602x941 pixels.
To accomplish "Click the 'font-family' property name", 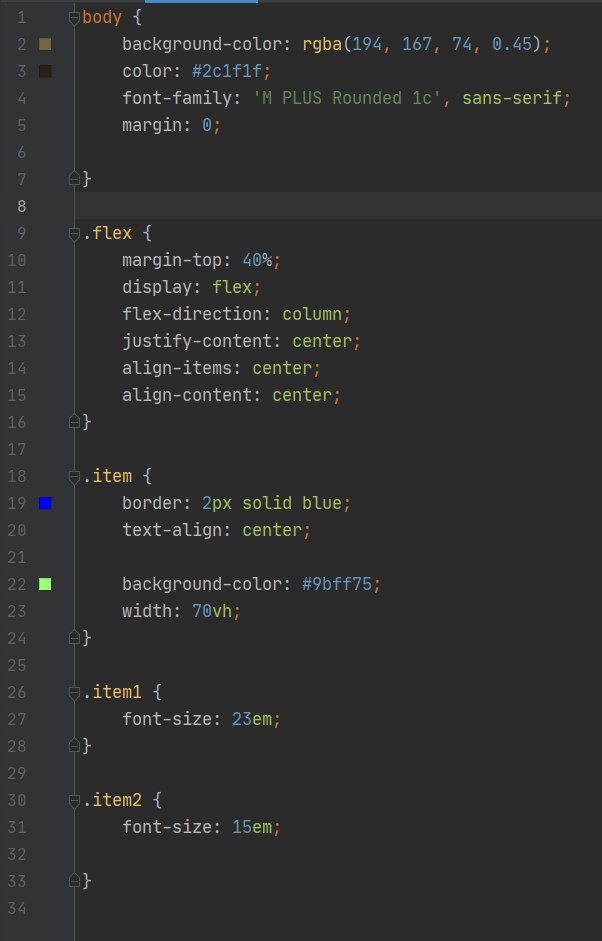I will pos(177,98).
